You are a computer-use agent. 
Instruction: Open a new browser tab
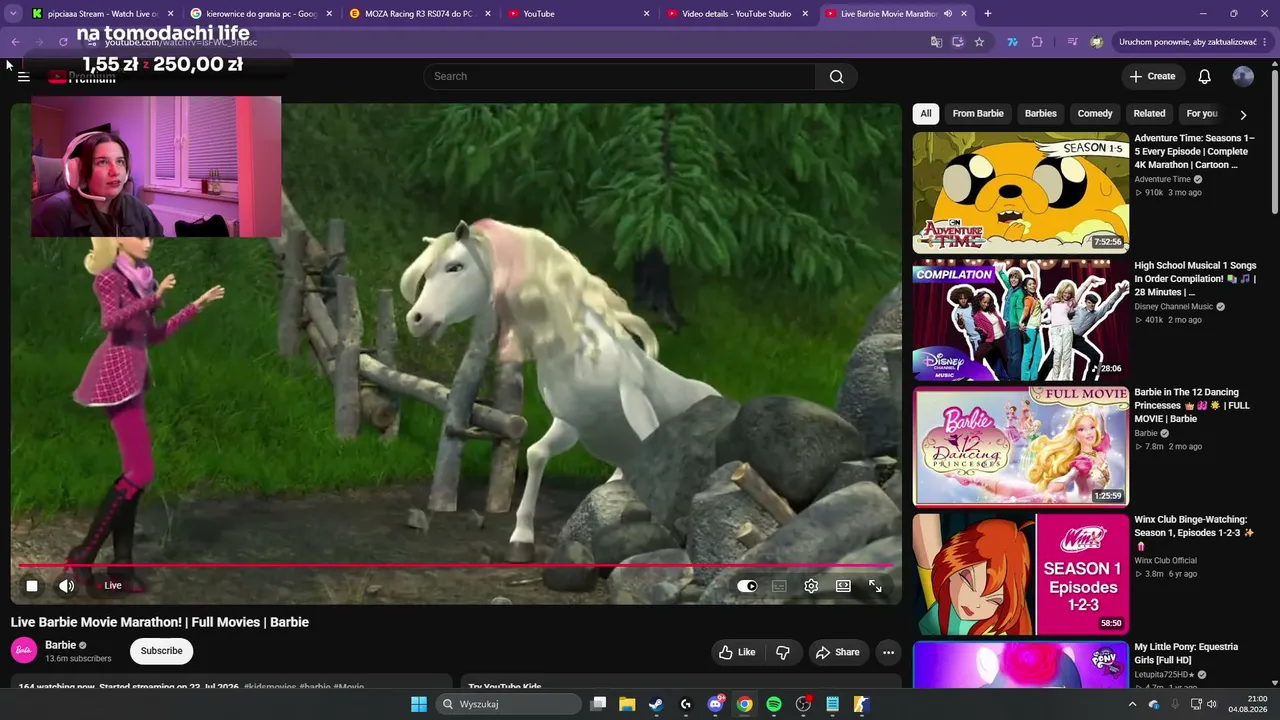pyautogui.click(x=988, y=14)
